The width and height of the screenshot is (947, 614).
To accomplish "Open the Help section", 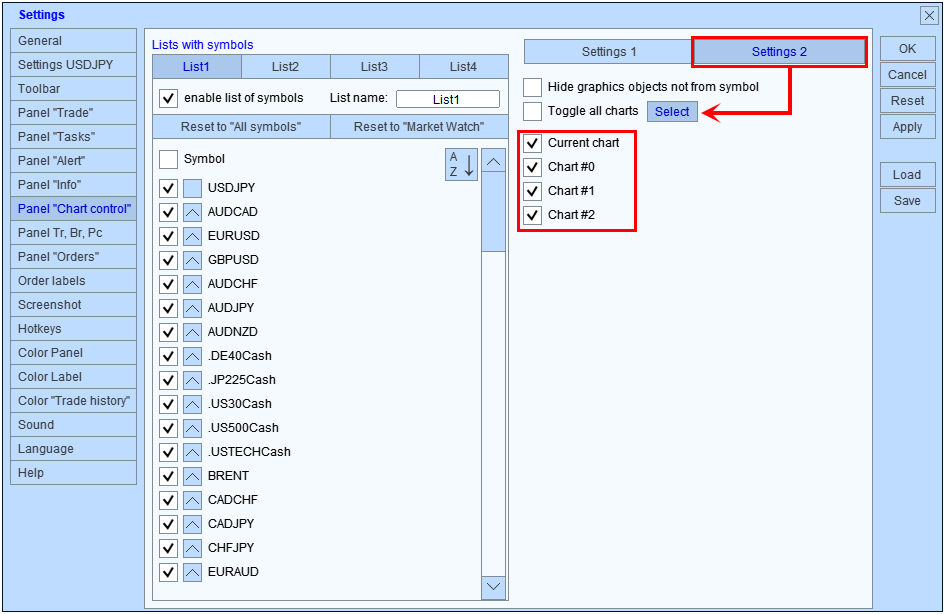I will [x=73, y=473].
